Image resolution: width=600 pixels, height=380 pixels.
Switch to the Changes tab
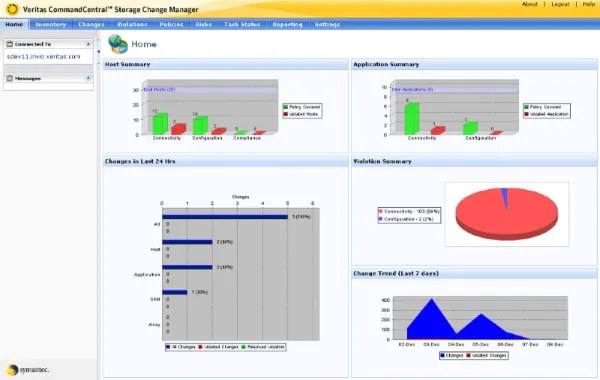pos(91,24)
